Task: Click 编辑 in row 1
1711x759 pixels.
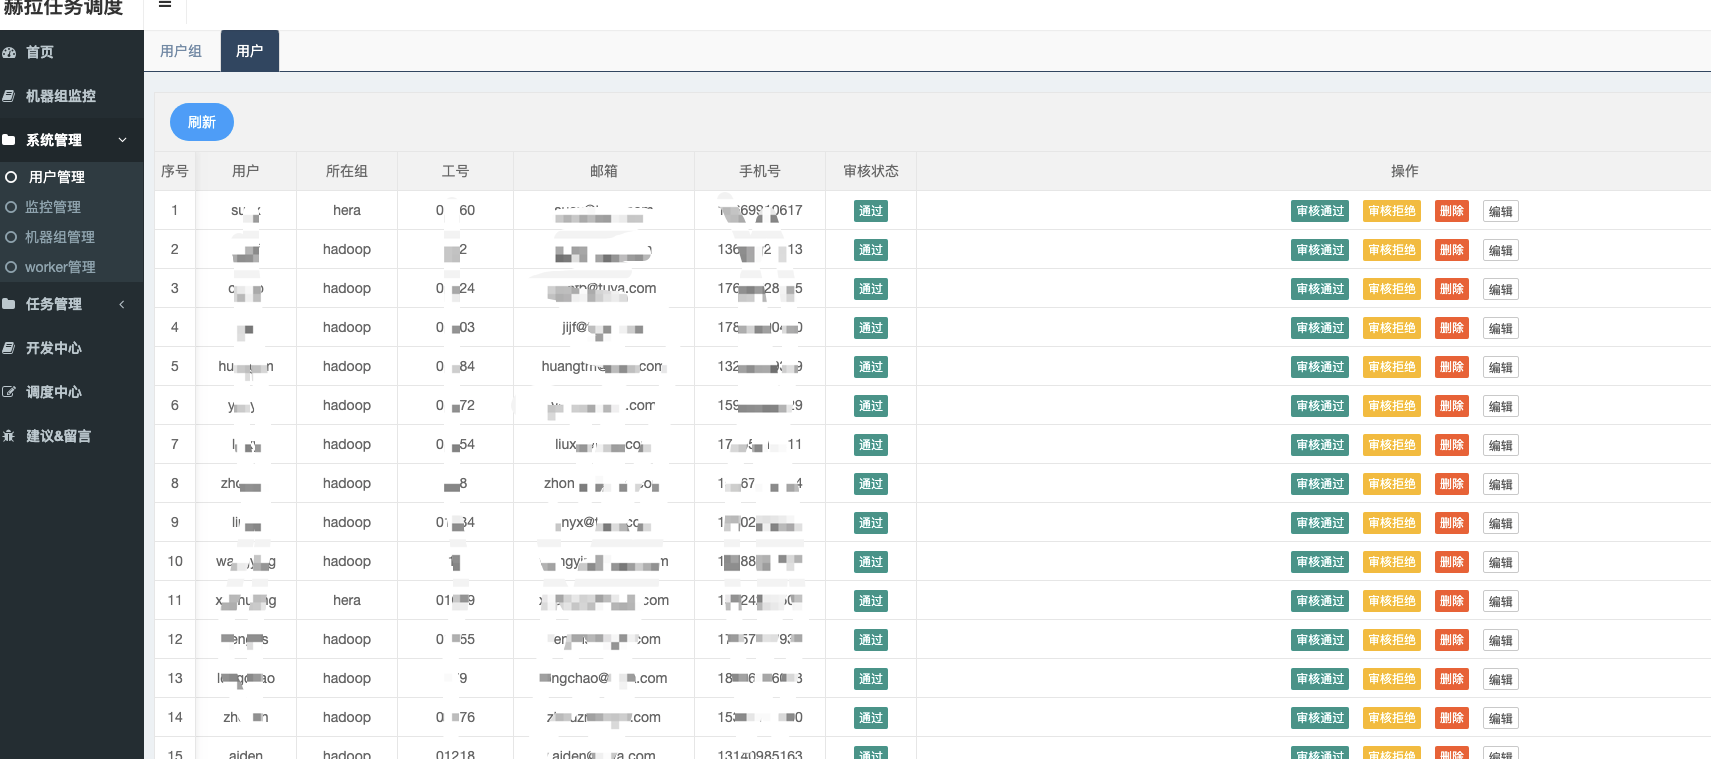Action: tap(1501, 211)
